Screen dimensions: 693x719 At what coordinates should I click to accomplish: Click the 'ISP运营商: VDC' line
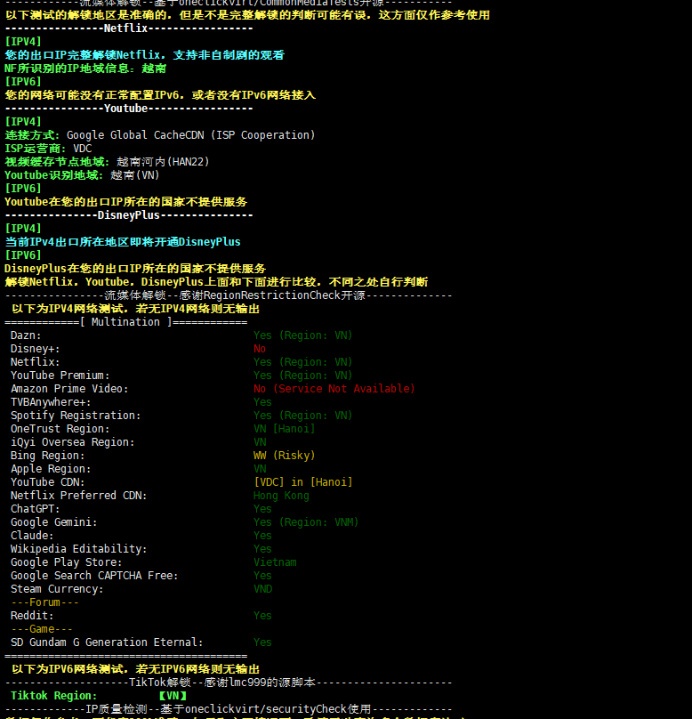click(x=48, y=148)
